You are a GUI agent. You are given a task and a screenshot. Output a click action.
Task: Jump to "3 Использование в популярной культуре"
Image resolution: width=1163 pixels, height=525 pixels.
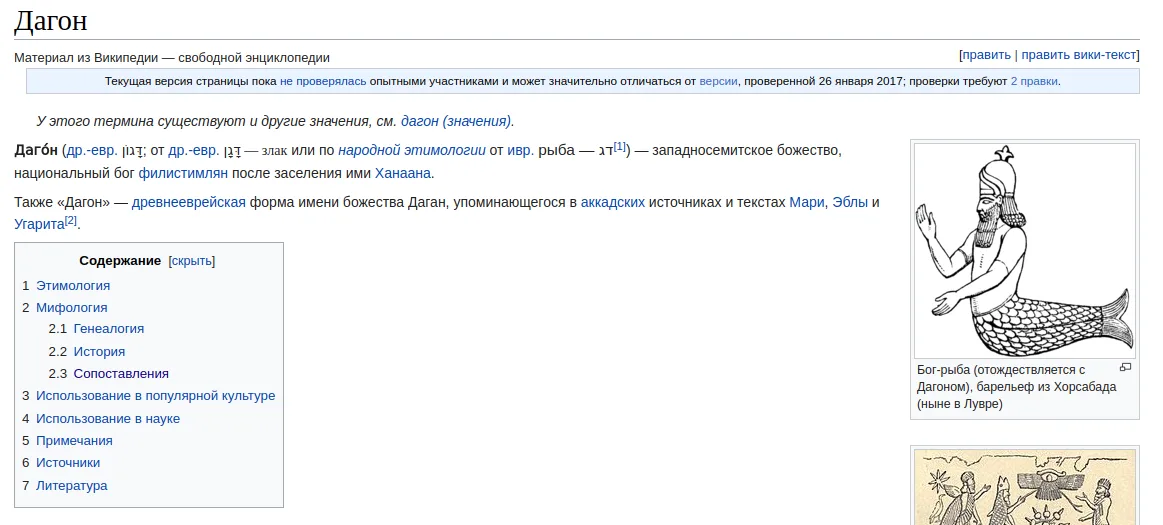pyautogui.click(x=148, y=396)
